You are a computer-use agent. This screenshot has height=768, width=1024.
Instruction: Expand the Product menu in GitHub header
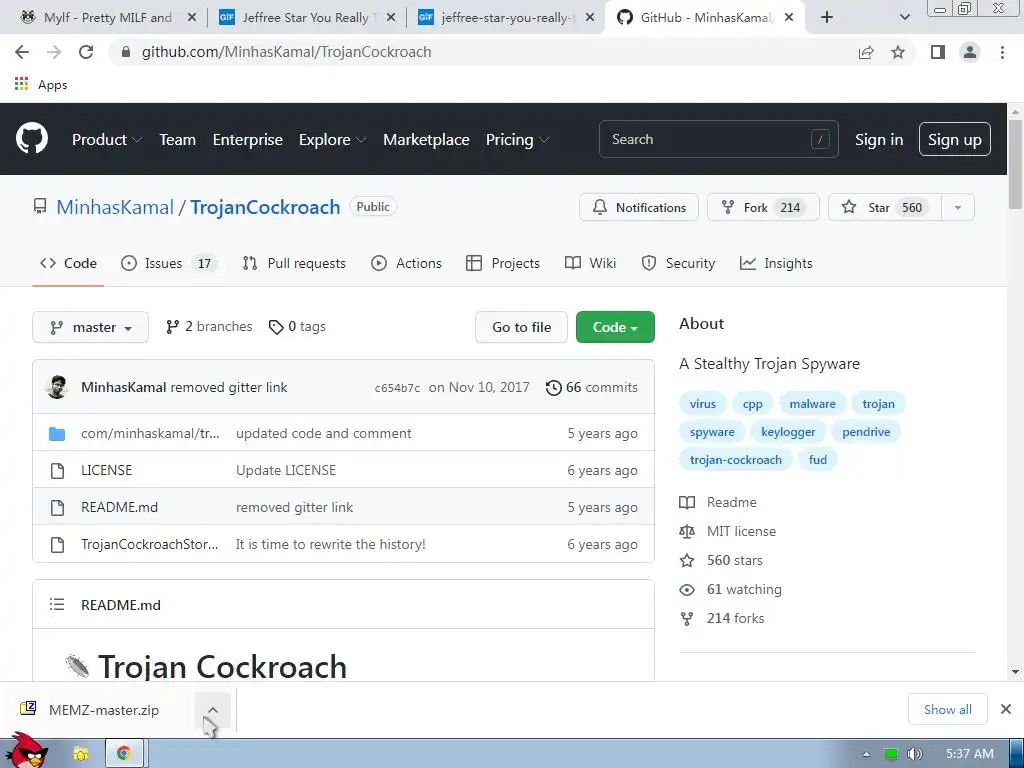click(x=107, y=140)
